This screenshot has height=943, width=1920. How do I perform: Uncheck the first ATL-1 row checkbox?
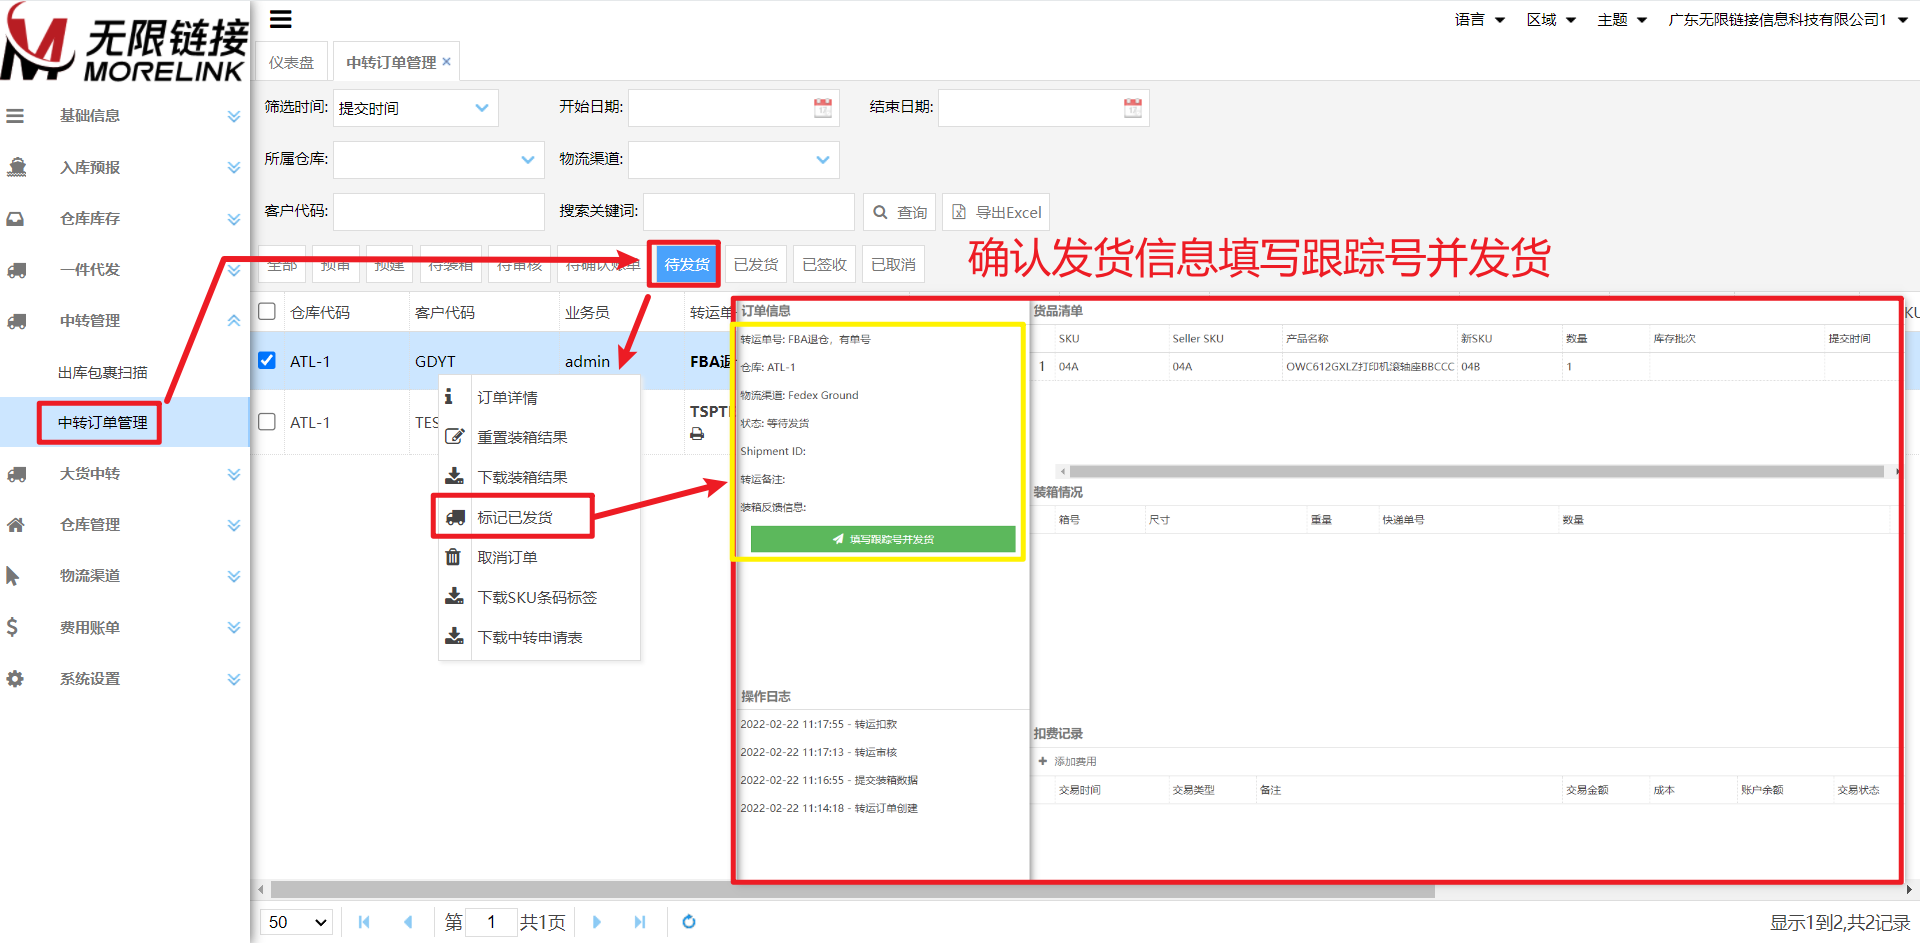tap(267, 360)
